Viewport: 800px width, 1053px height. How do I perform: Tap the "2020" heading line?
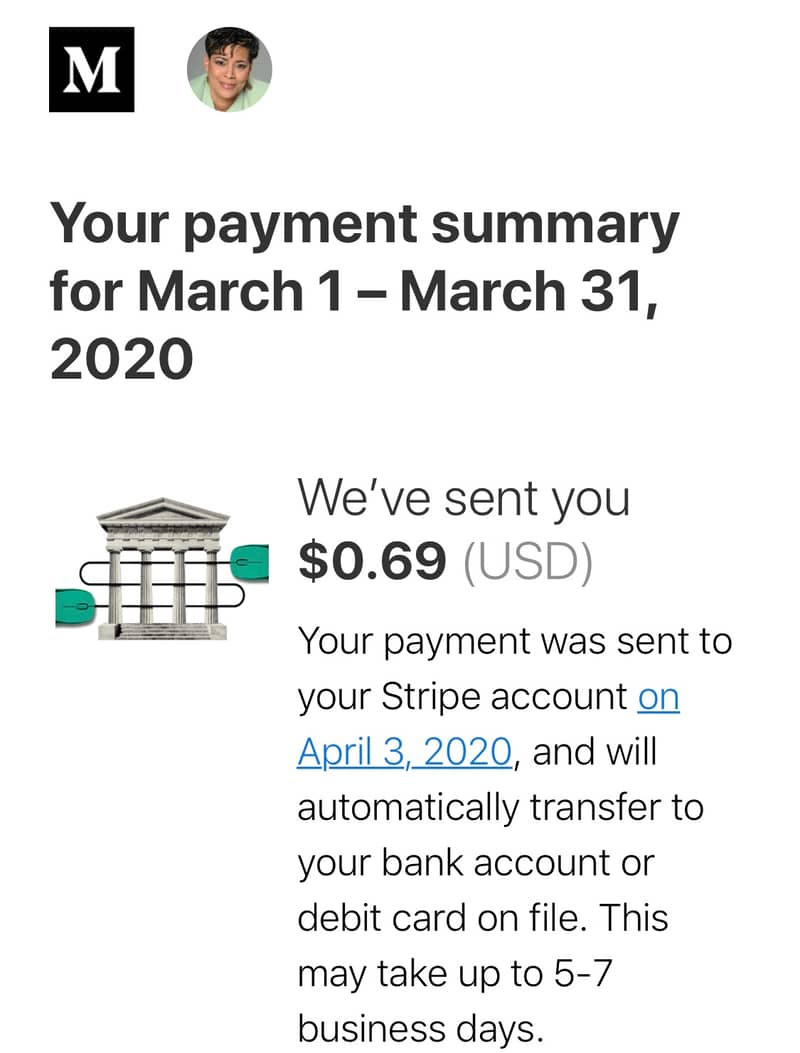point(121,358)
